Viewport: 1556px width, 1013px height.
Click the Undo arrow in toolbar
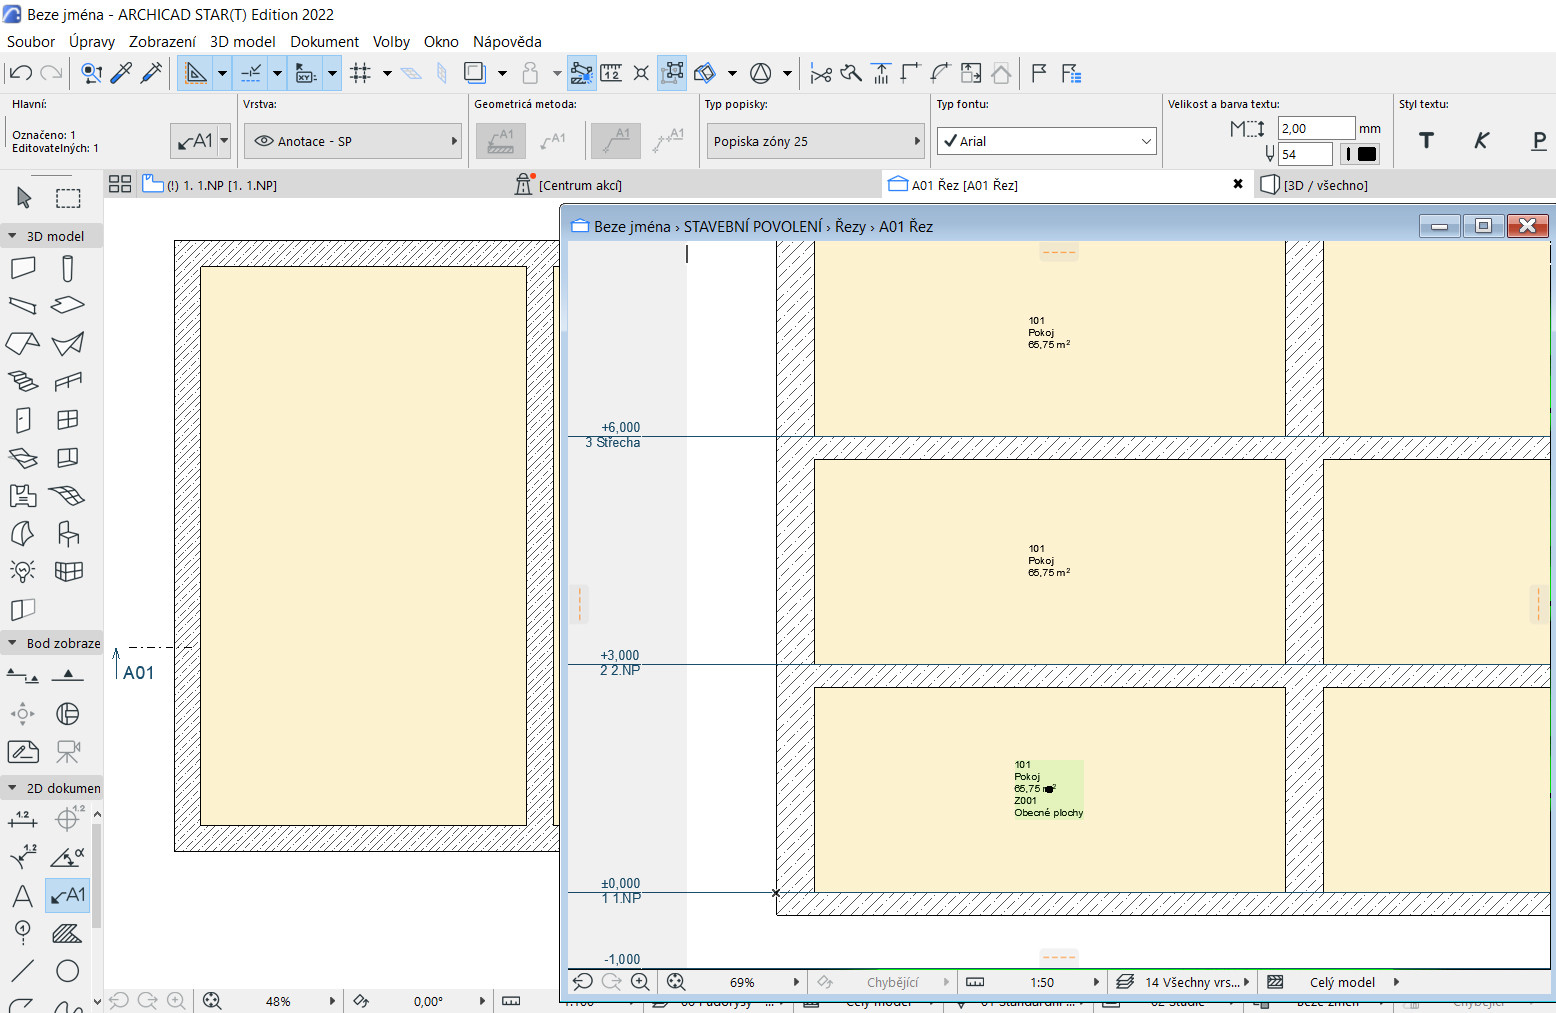coord(20,73)
